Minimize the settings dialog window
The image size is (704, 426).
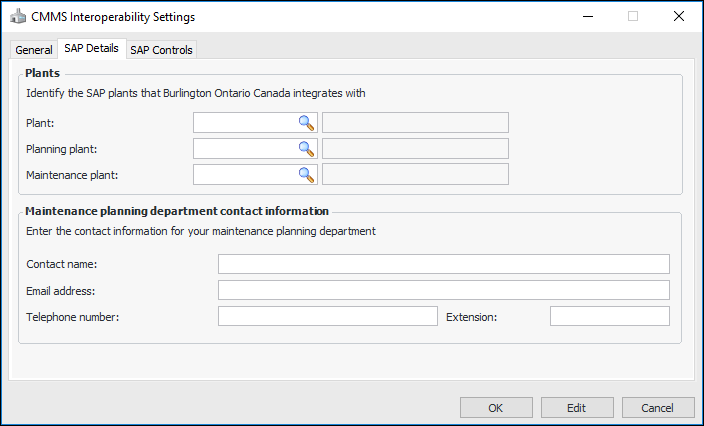click(x=586, y=17)
